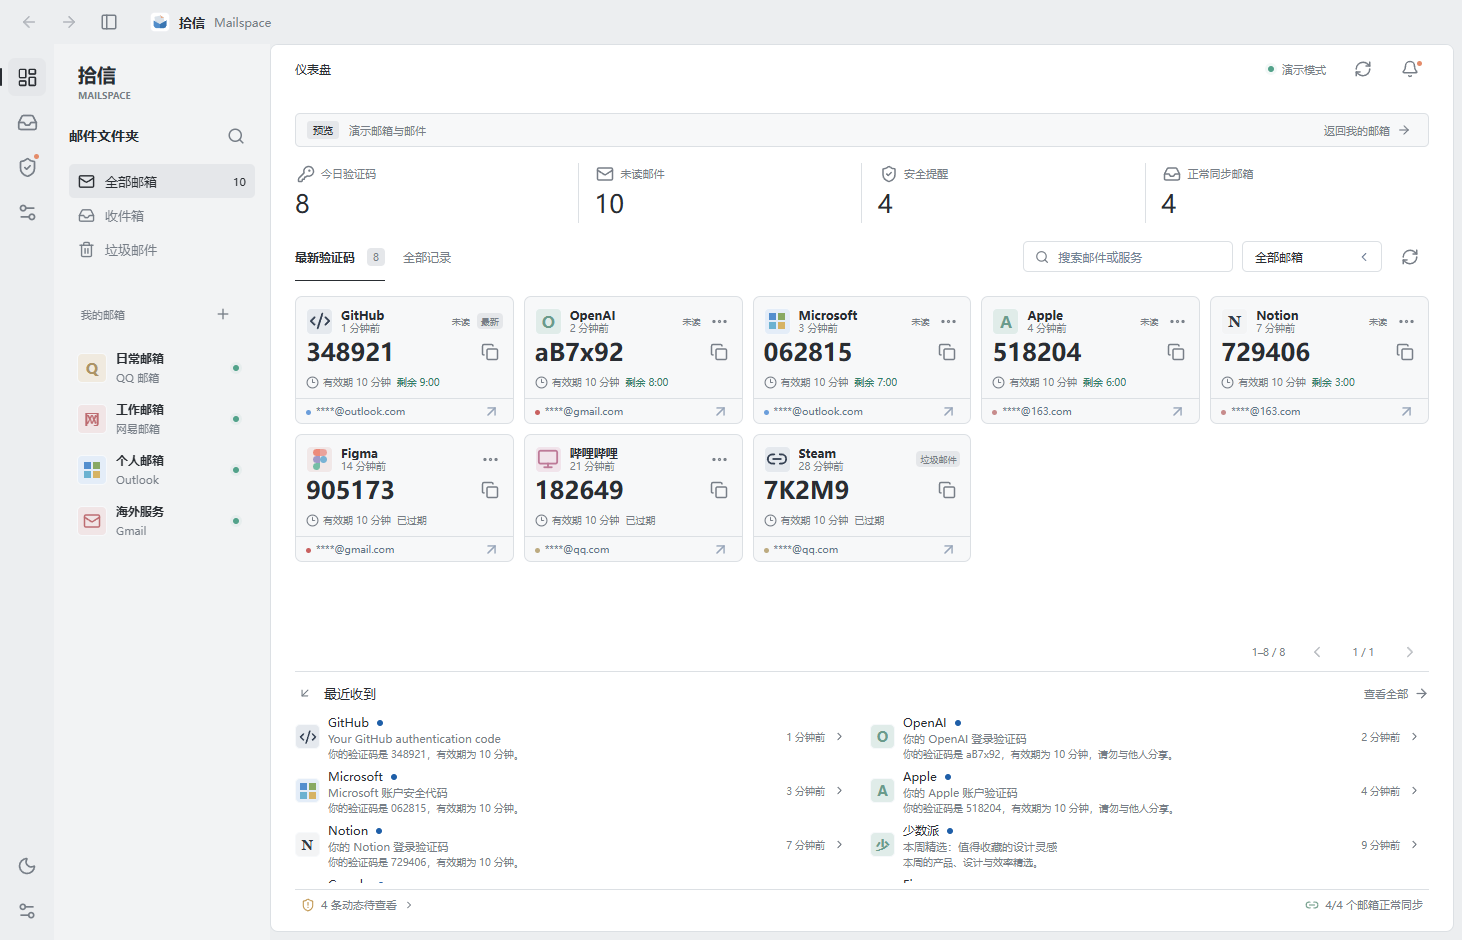Copy the Microsoft code 062815

(947, 352)
